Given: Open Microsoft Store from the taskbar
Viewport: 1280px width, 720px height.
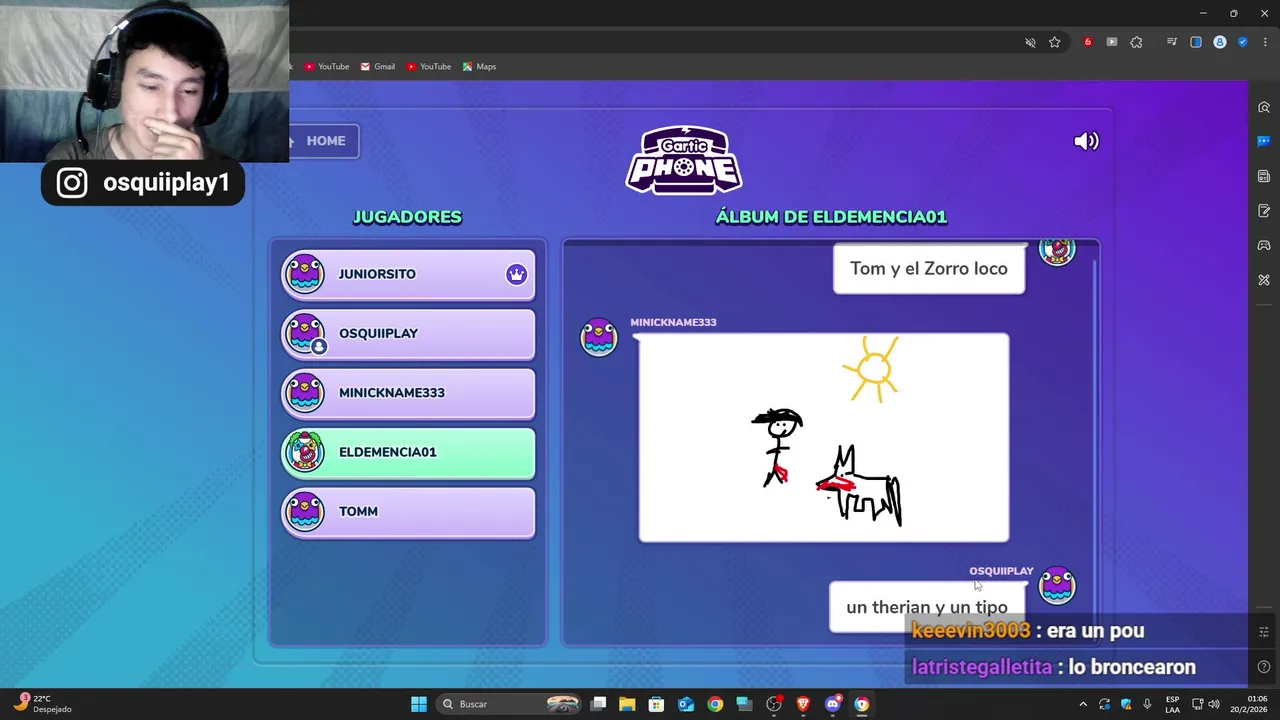Looking at the screenshot, I should click(656, 704).
